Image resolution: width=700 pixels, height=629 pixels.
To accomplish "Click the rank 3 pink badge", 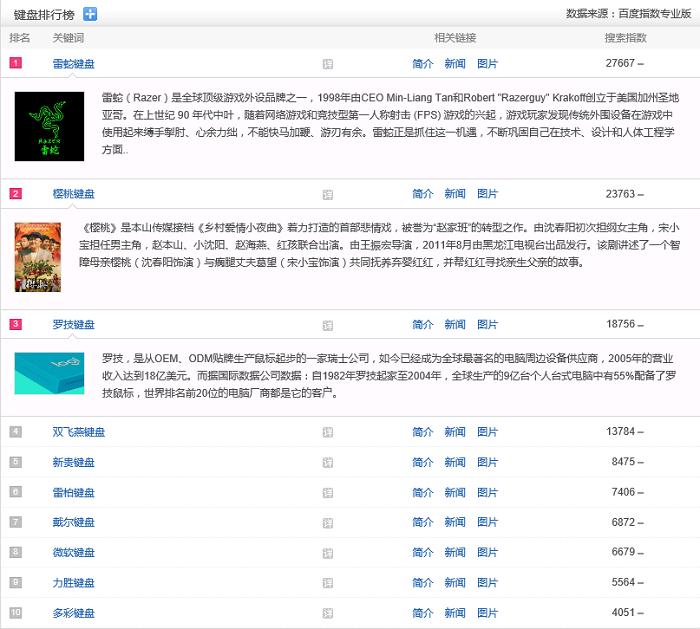I will point(16,324).
